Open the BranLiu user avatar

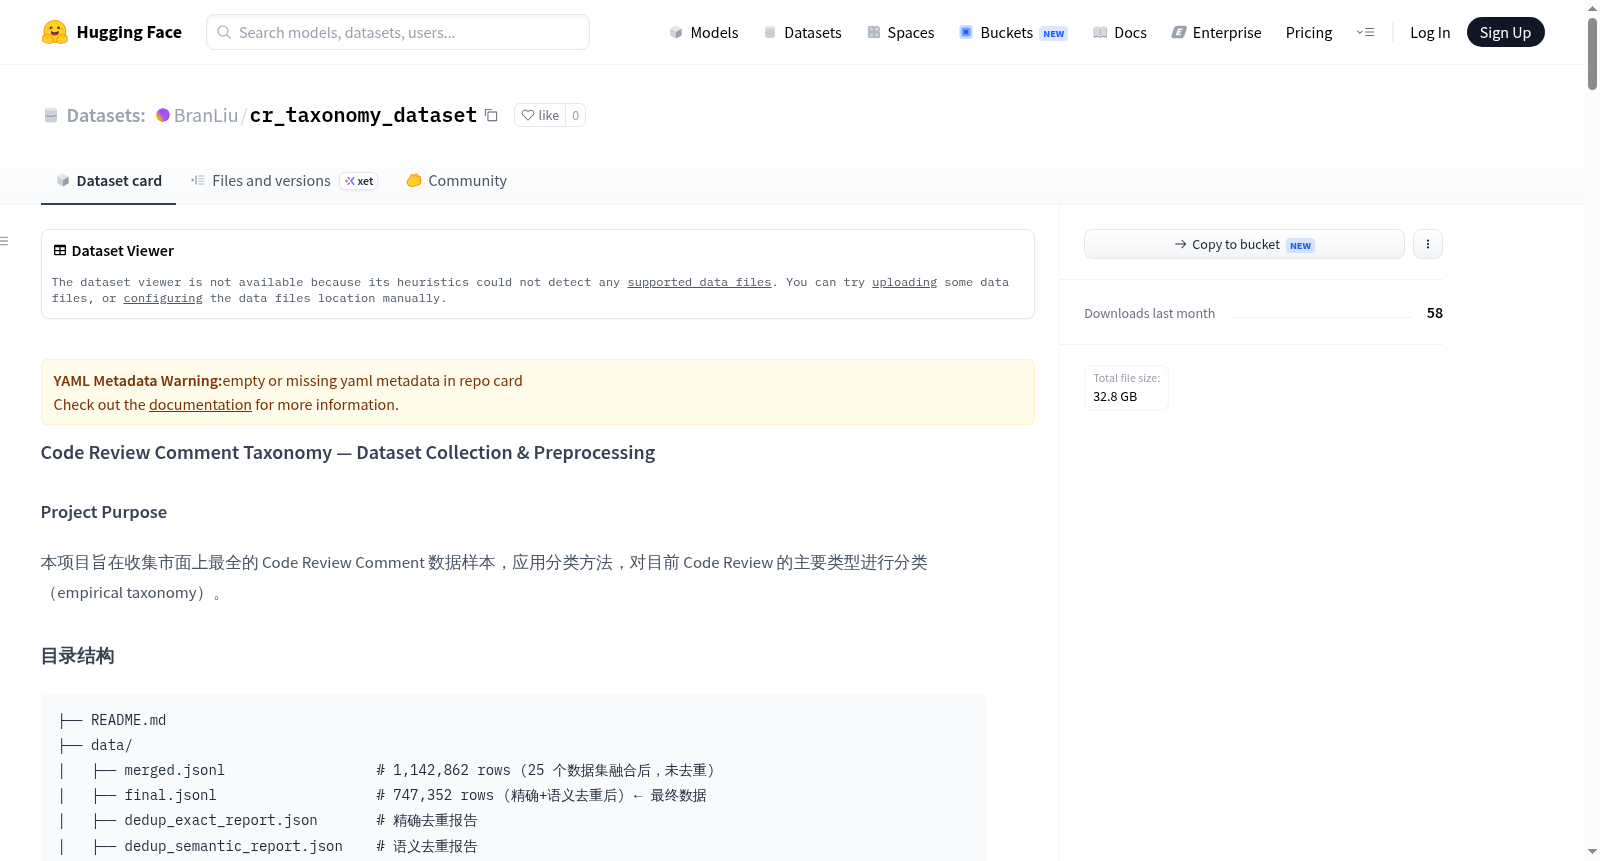point(163,115)
